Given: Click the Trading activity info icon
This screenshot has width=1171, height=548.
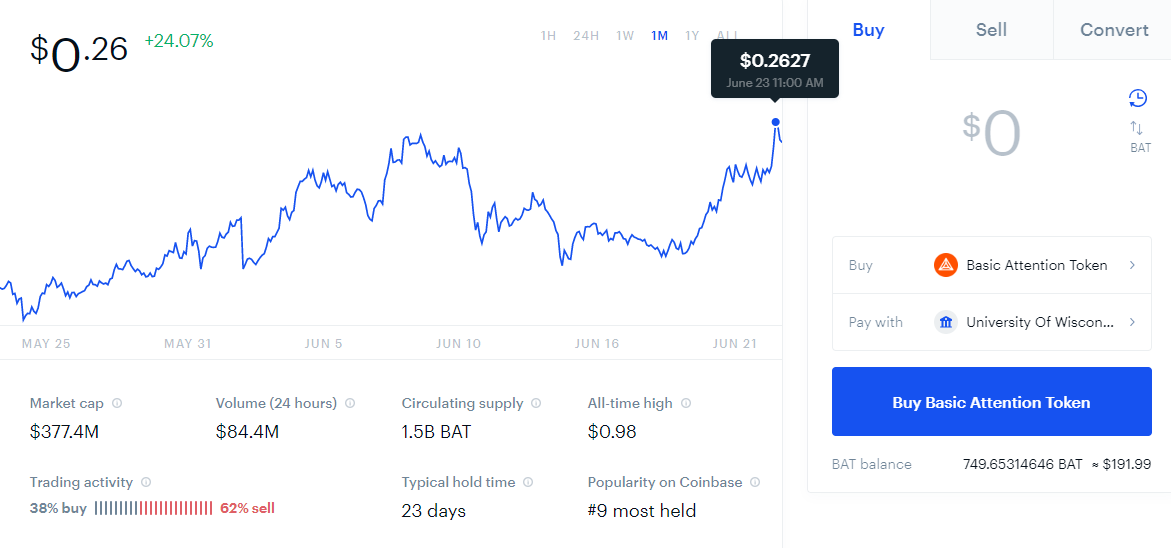Looking at the screenshot, I should [x=146, y=482].
